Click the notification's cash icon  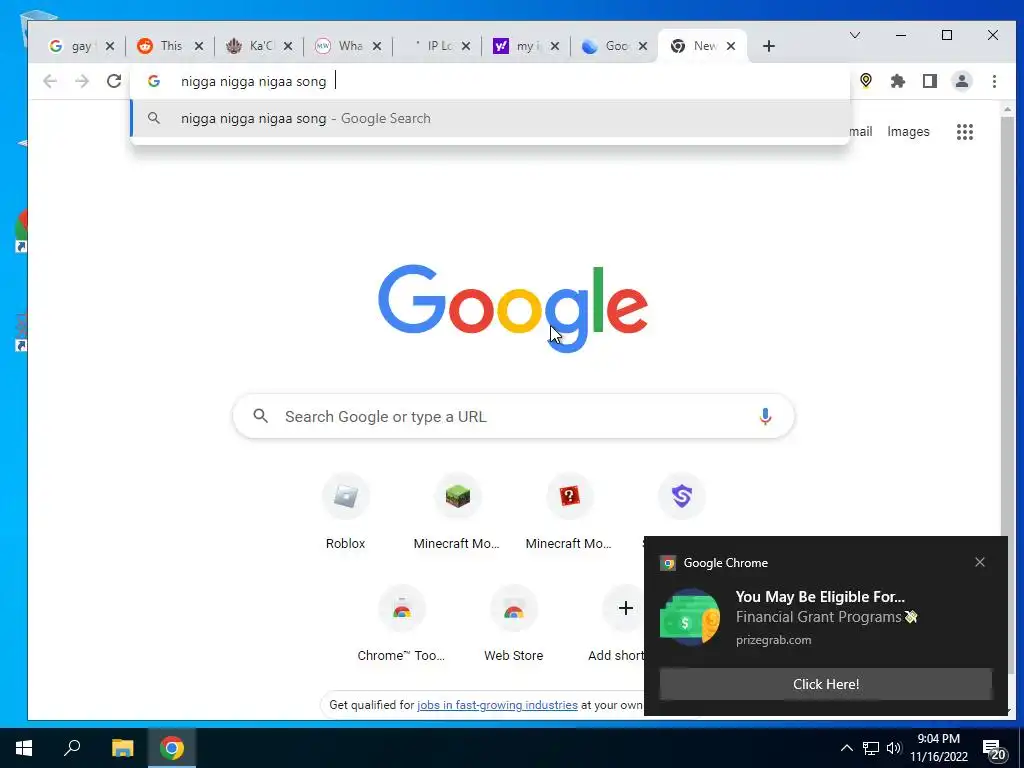tap(690, 617)
